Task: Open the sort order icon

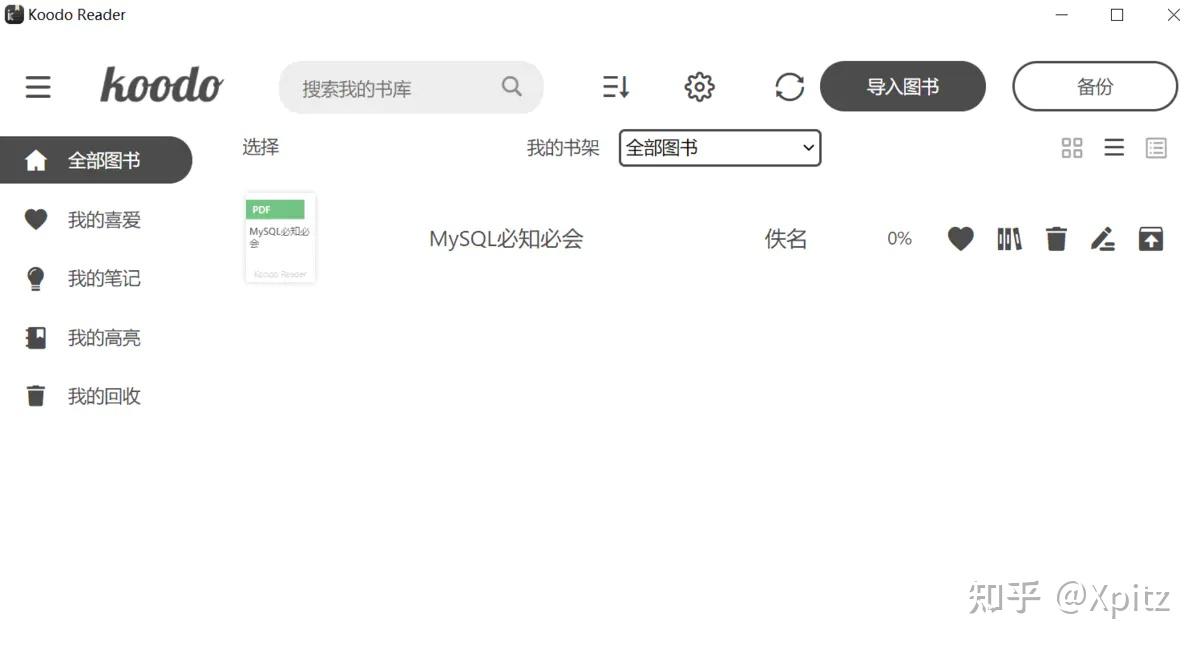Action: coord(616,87)
